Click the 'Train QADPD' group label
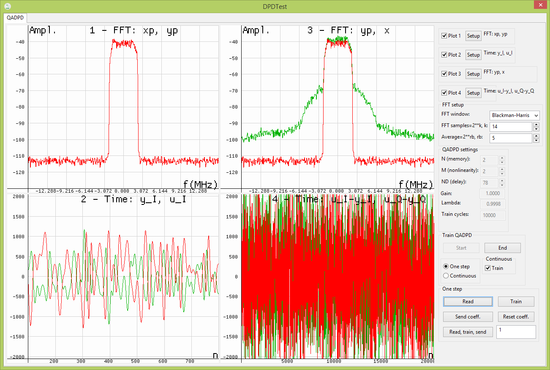The height and width of the screenshot is (370, 550). point(457,235)
